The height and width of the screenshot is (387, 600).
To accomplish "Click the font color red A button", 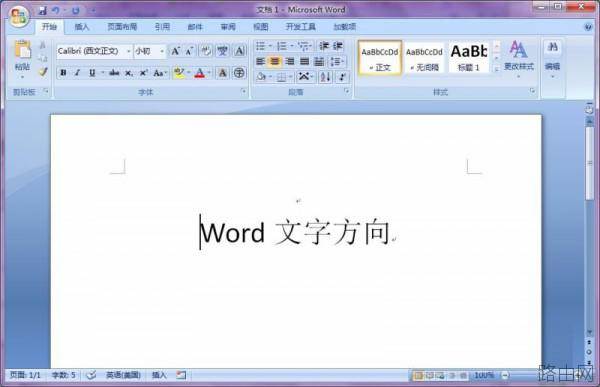I will click(199, 73).
